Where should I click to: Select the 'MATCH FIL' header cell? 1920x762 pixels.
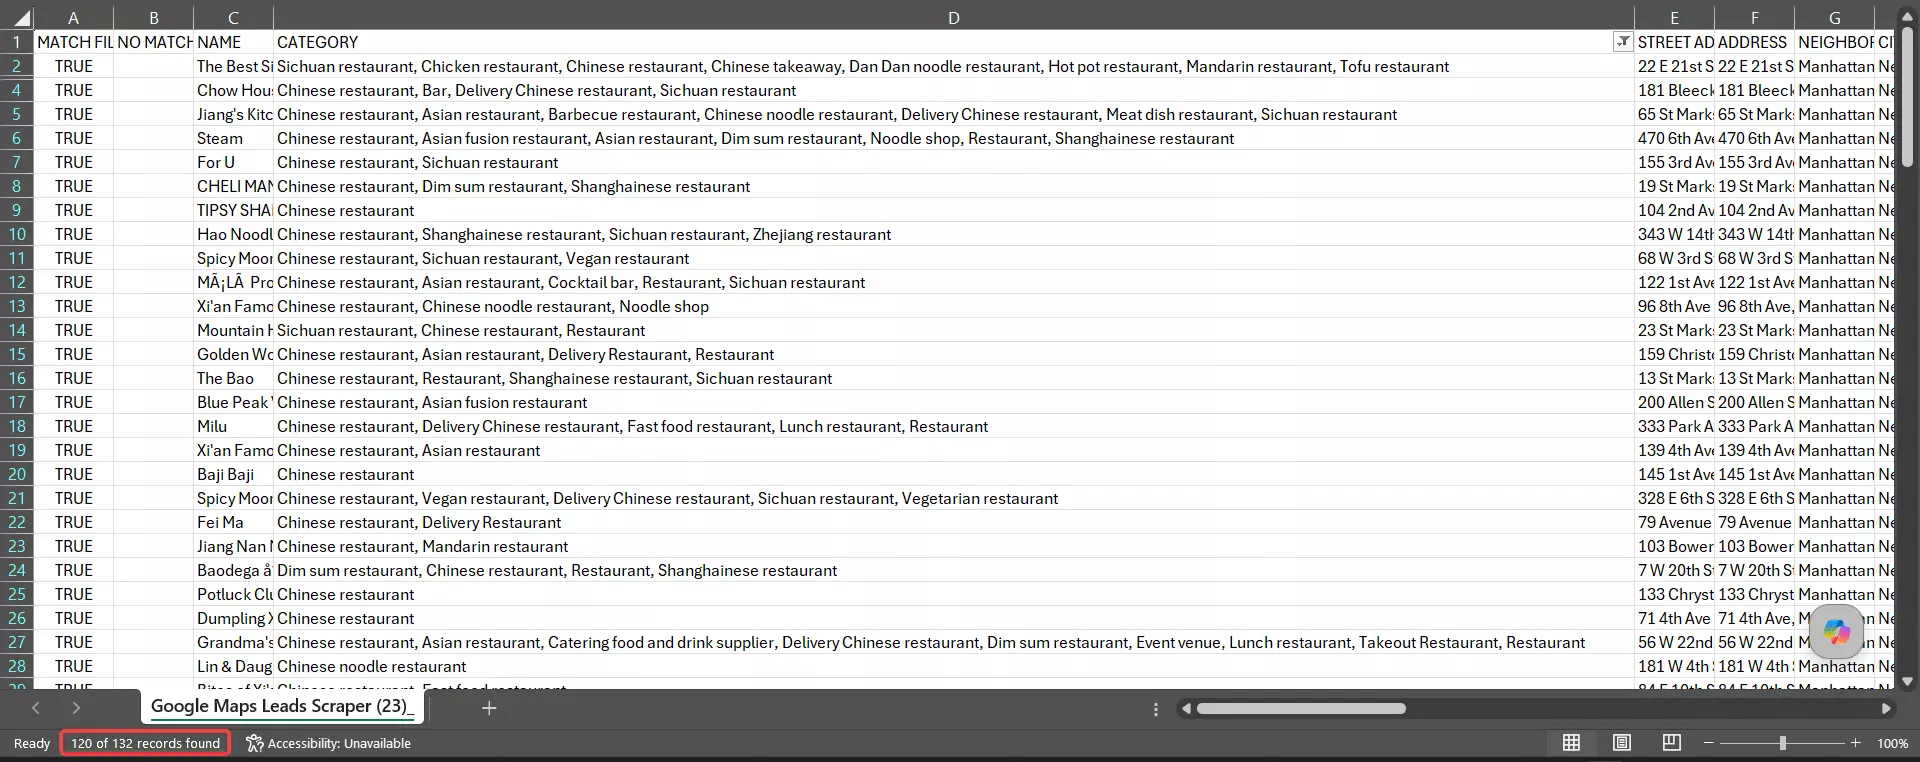point(73,42)
